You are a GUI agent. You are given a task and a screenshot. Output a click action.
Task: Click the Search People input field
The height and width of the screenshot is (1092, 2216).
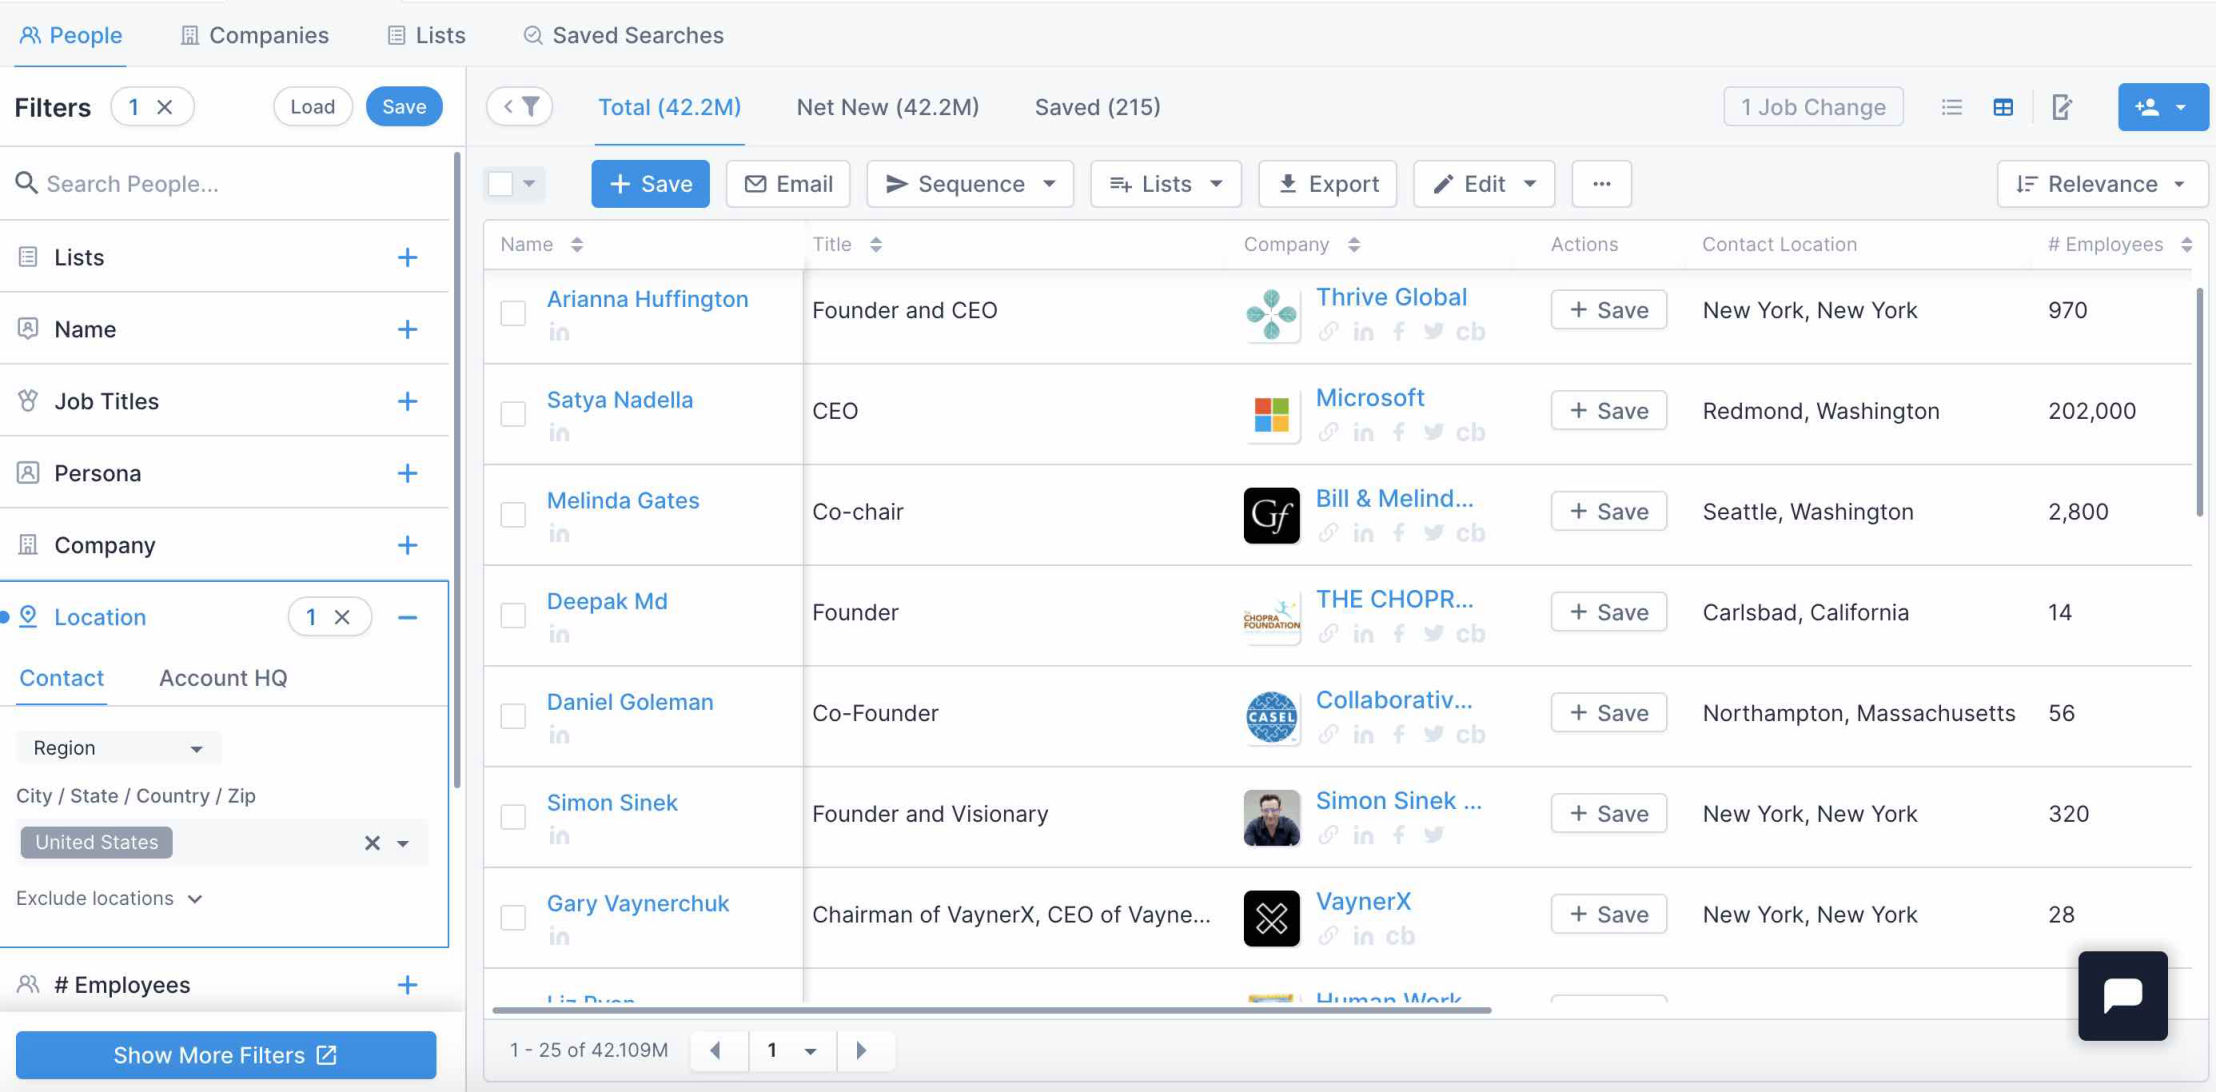coord(230,184)
